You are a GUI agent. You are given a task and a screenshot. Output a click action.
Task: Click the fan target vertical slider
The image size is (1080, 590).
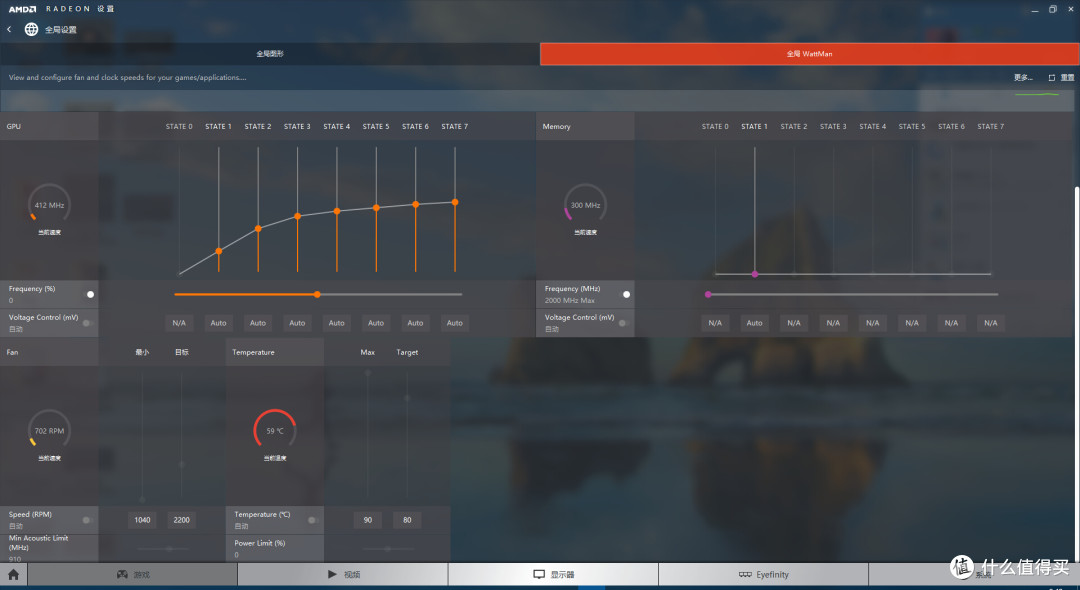(x=181, y=436)
